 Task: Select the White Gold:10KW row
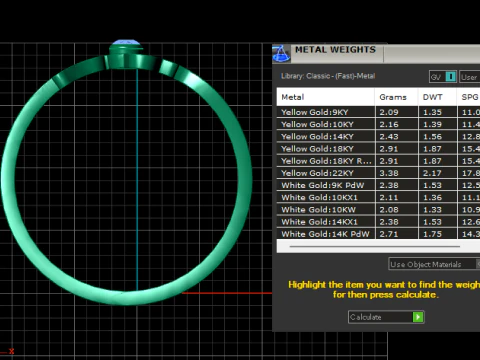pos(378,210)
